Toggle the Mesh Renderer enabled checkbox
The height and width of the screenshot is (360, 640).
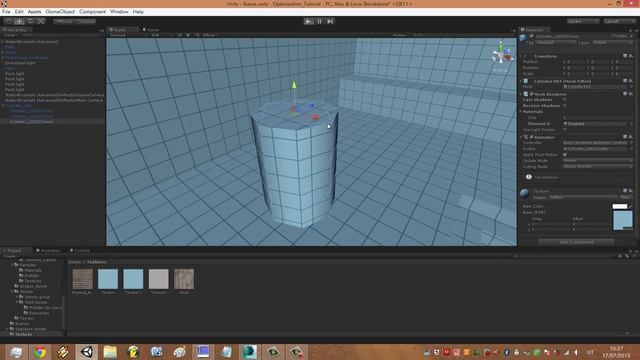tap(531, 94)
